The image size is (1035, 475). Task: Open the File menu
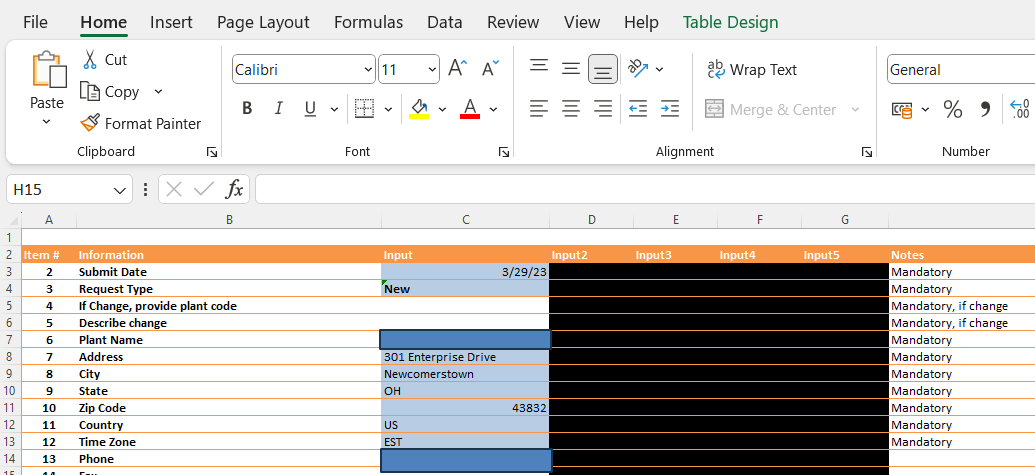coord(35,22)
